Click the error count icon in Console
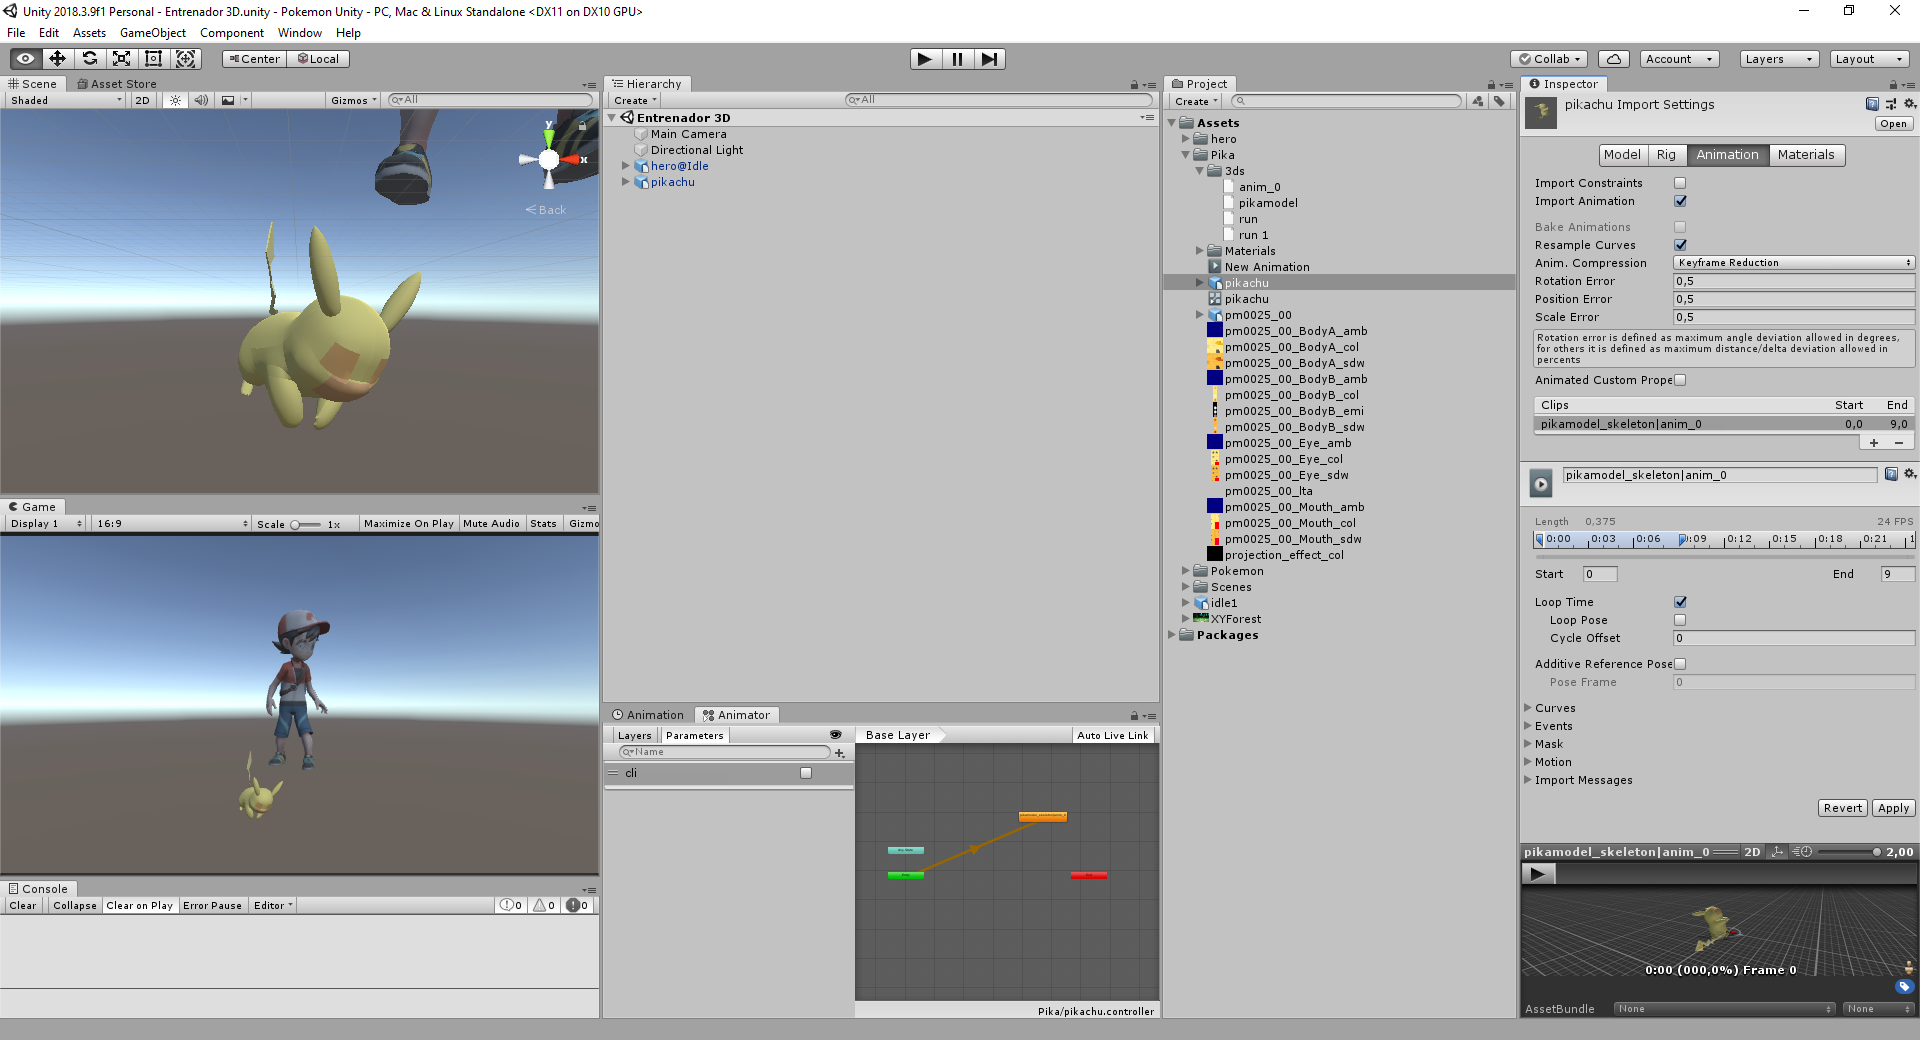 578,906
